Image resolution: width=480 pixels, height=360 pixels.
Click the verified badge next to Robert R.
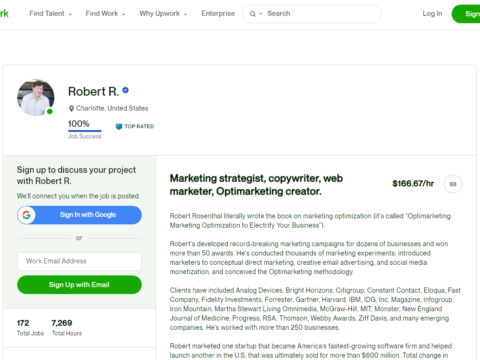tap(125, 90)
